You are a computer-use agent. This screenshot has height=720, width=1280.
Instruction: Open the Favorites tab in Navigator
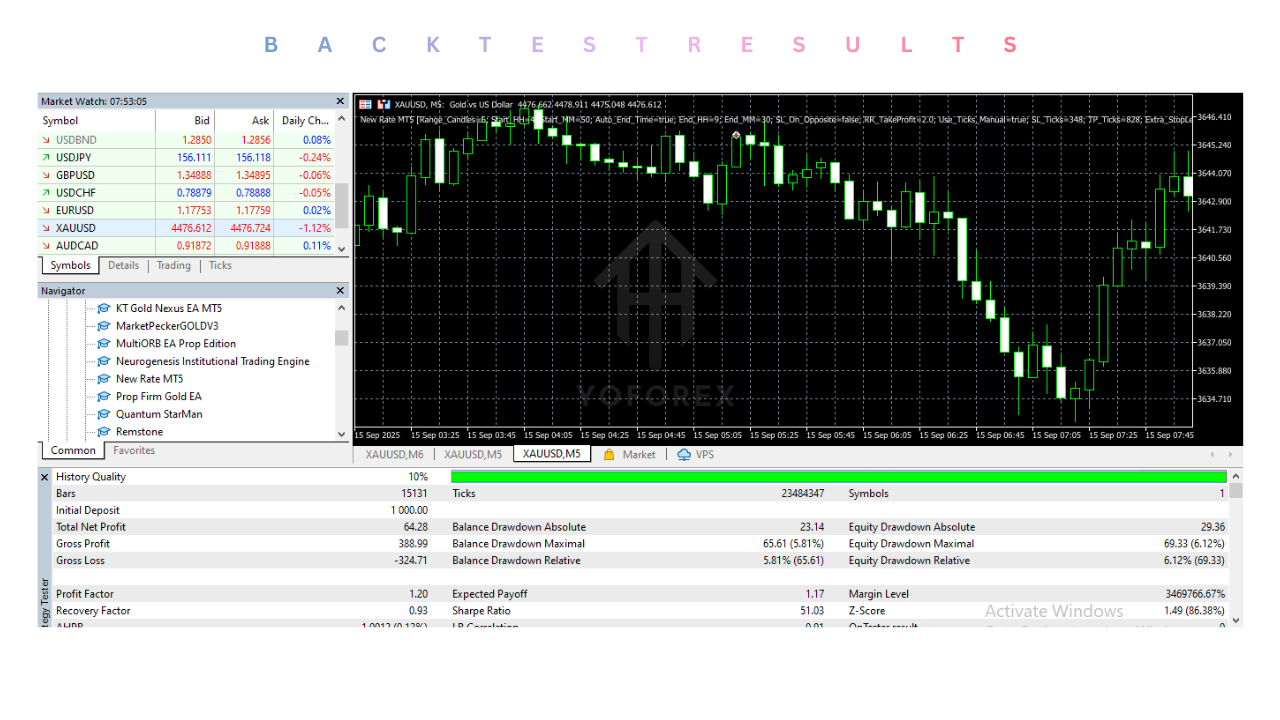pyautogui.click(x=133, y=450)
